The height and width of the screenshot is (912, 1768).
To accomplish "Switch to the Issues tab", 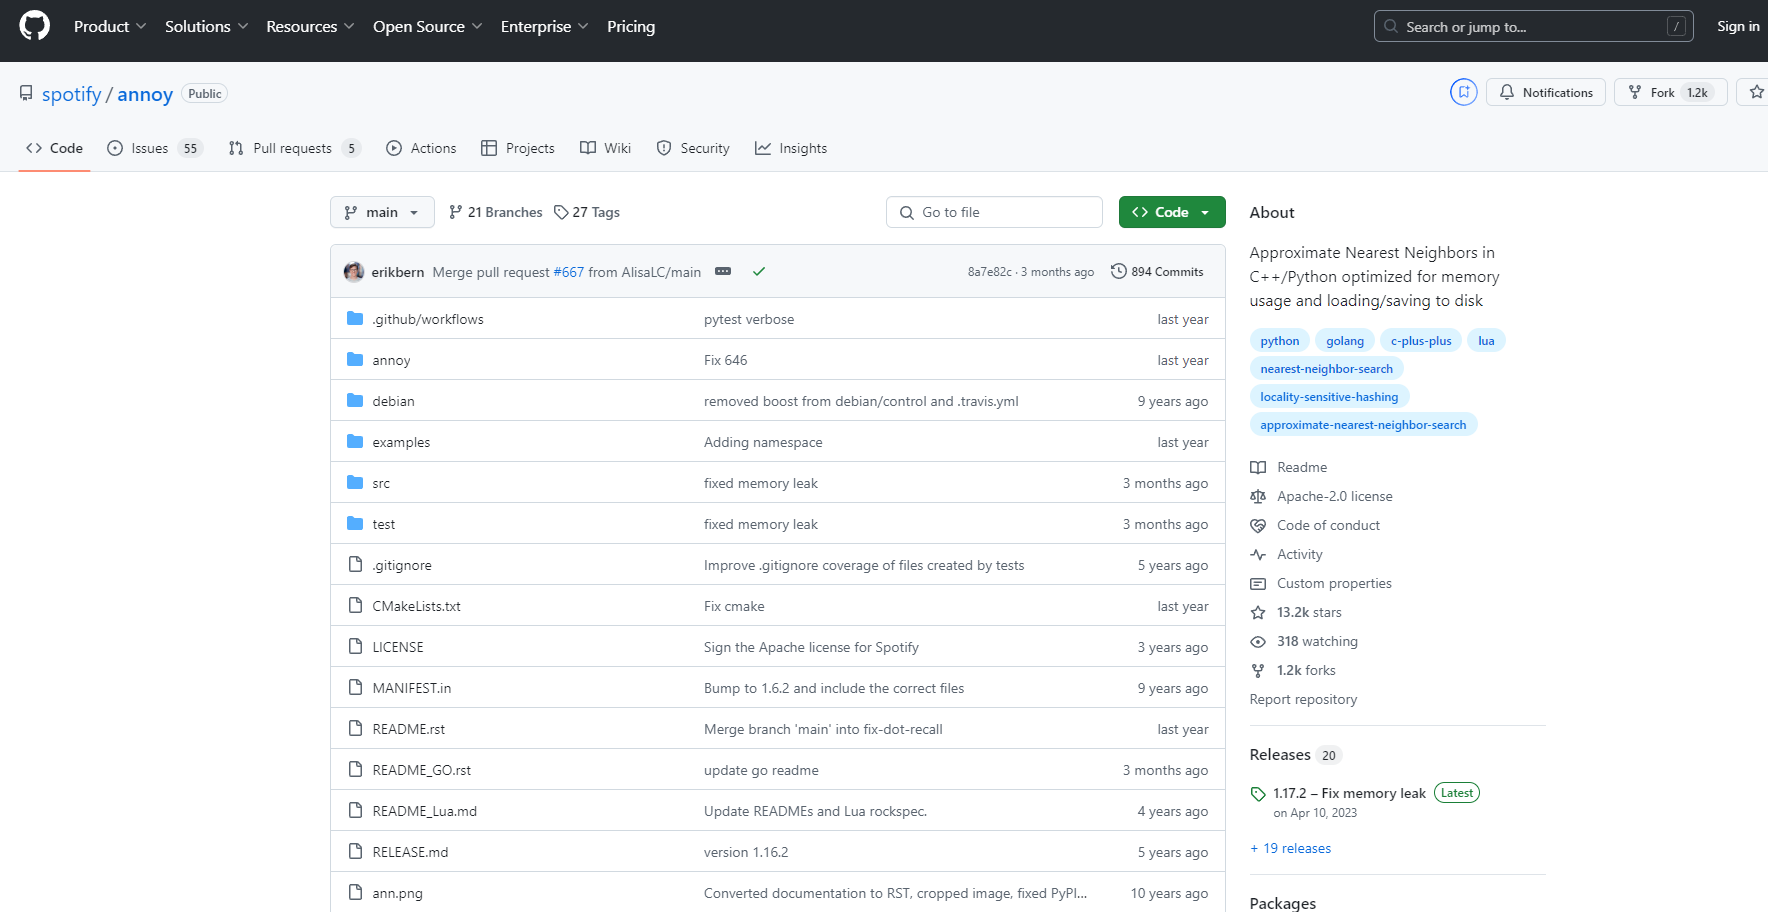I will click(x=155, y=148).
